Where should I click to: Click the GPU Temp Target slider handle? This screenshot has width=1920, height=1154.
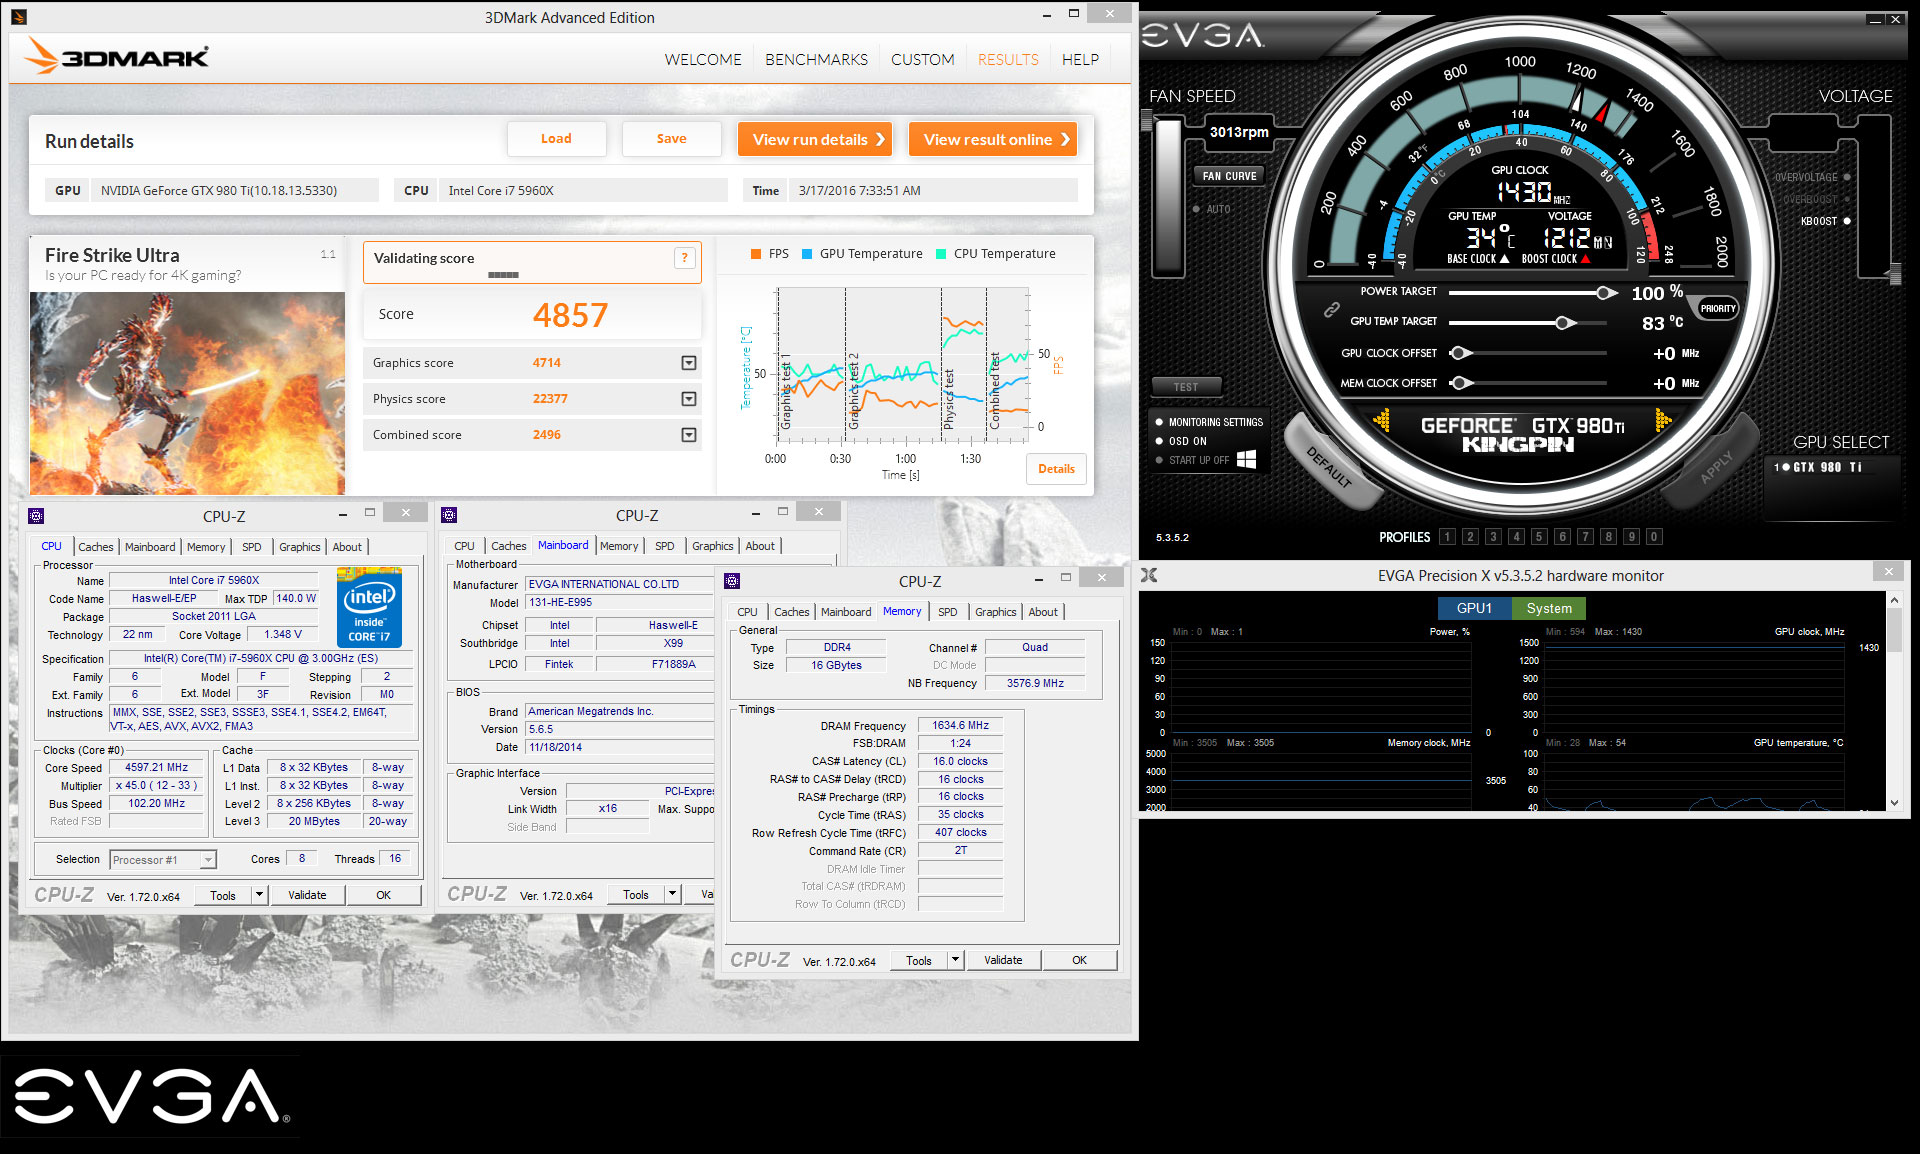click(x=1563, y=322)
